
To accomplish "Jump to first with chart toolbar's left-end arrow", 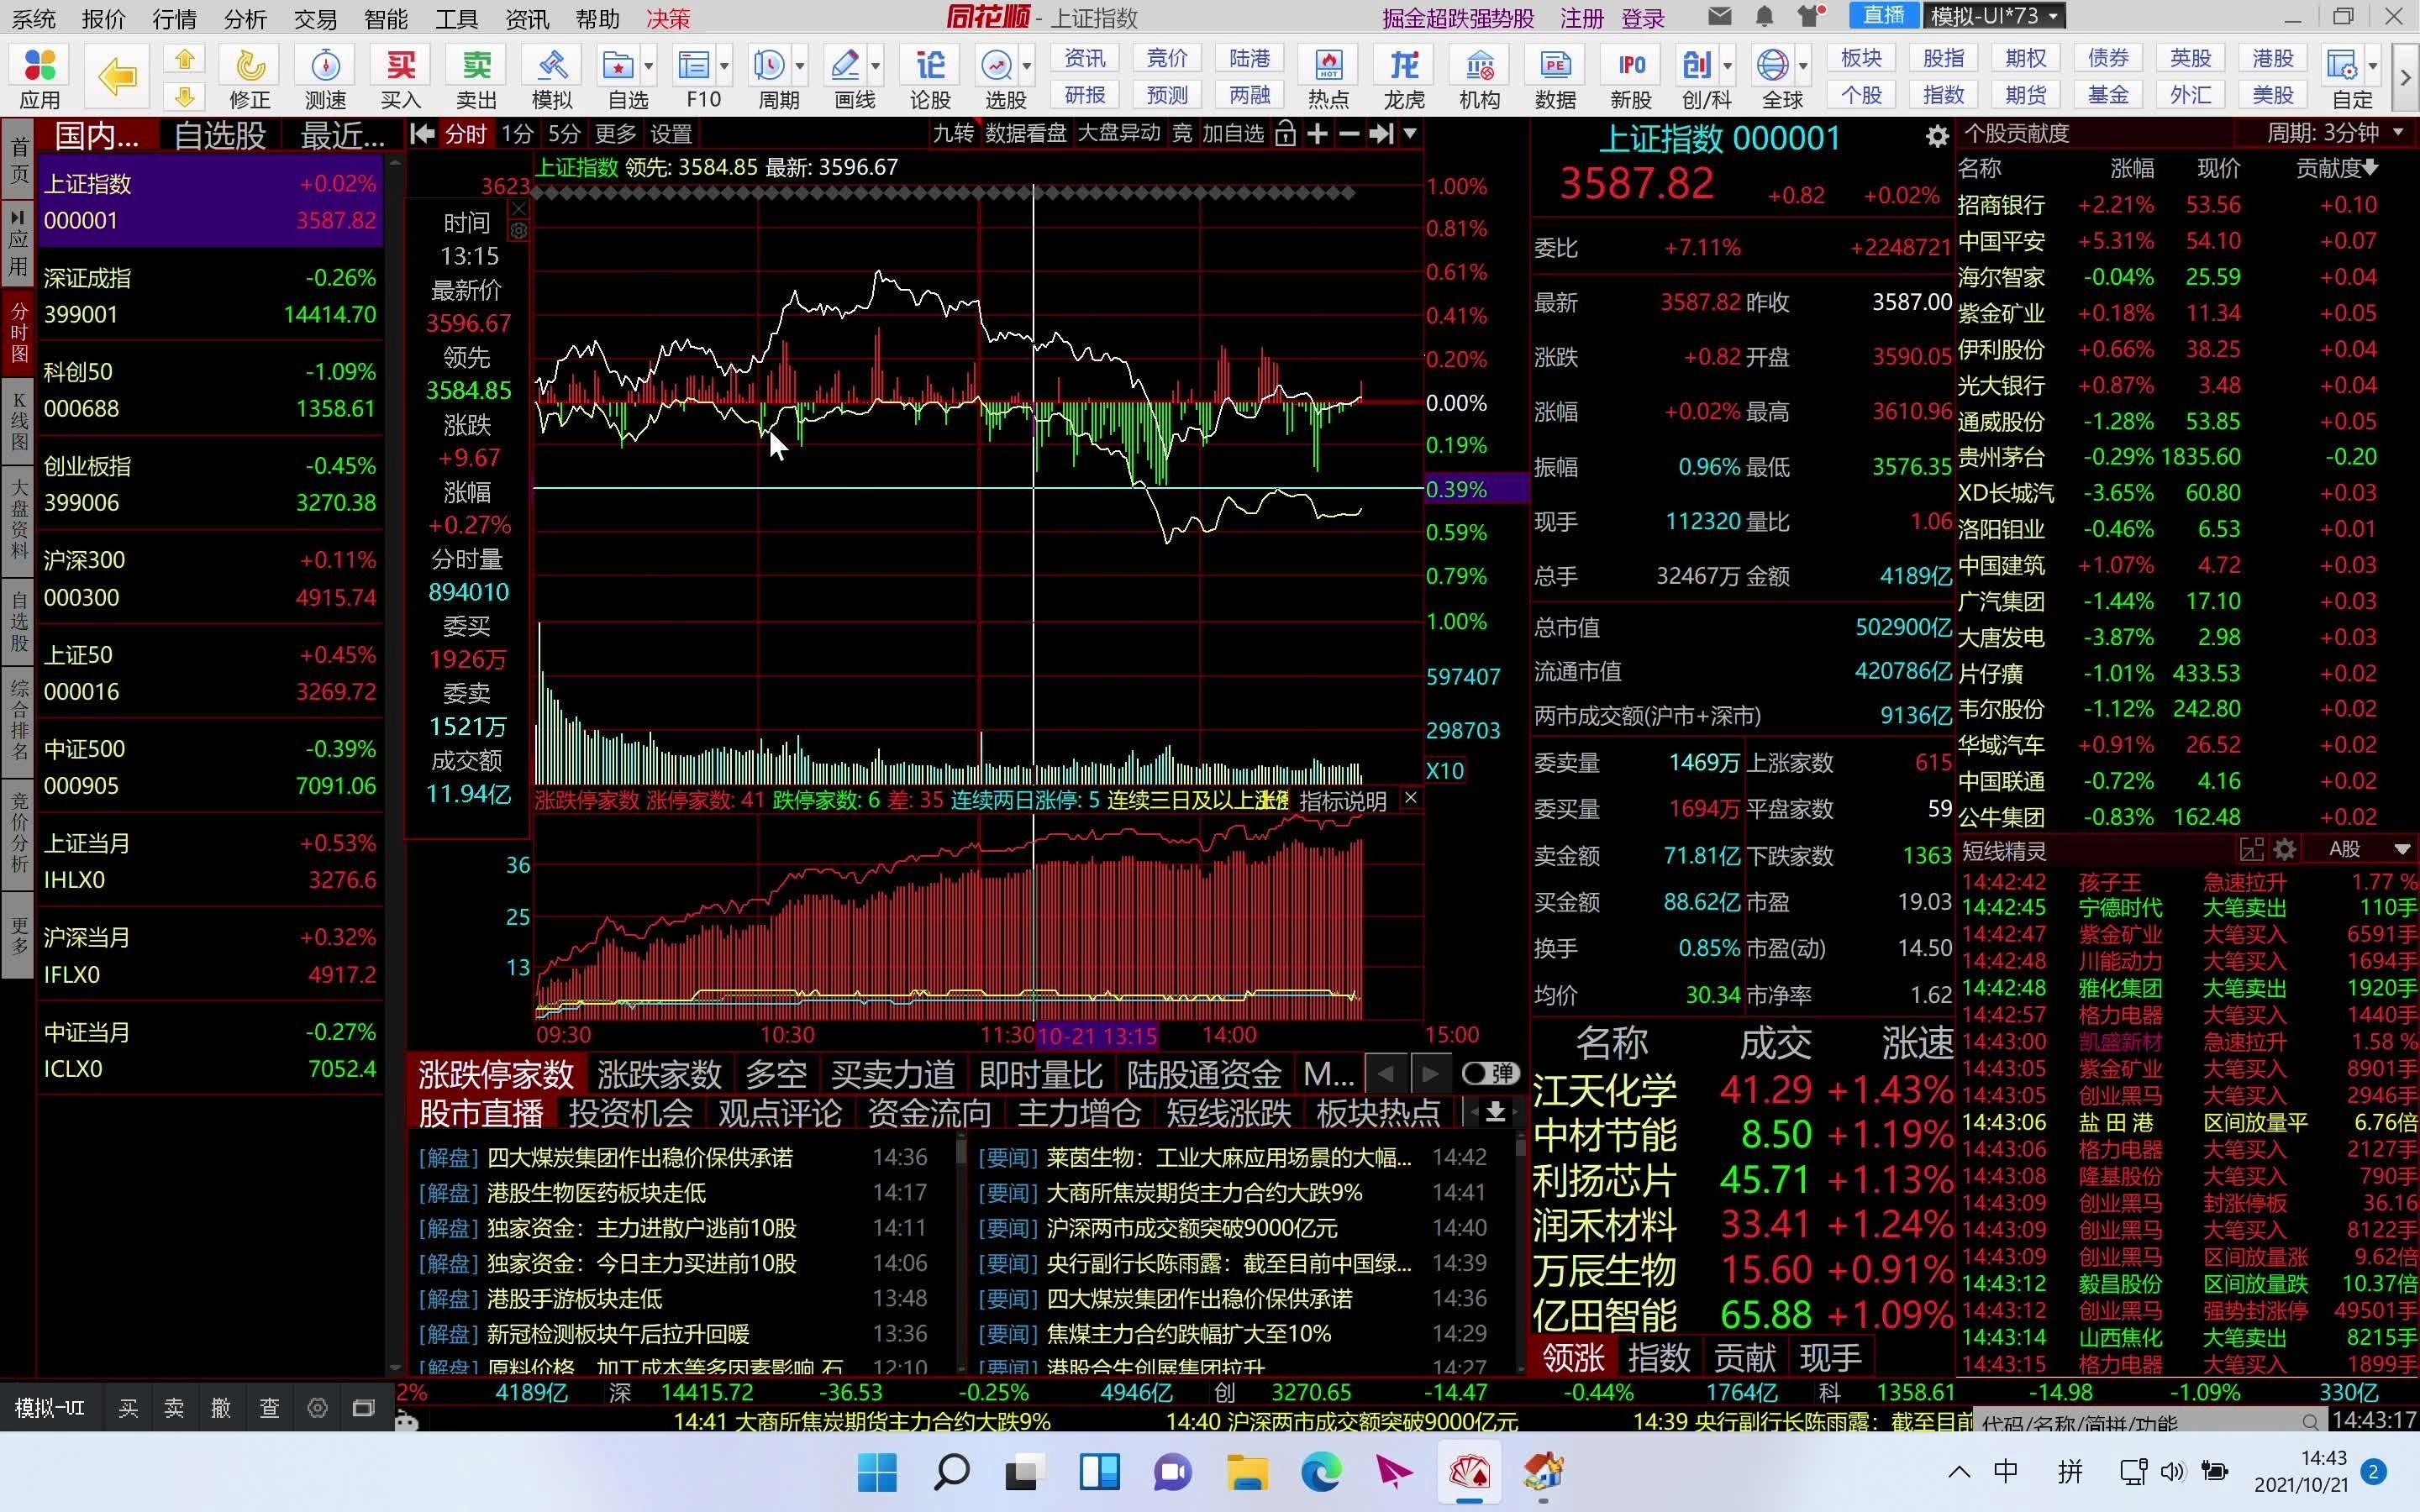I will (x=422, y=134).
